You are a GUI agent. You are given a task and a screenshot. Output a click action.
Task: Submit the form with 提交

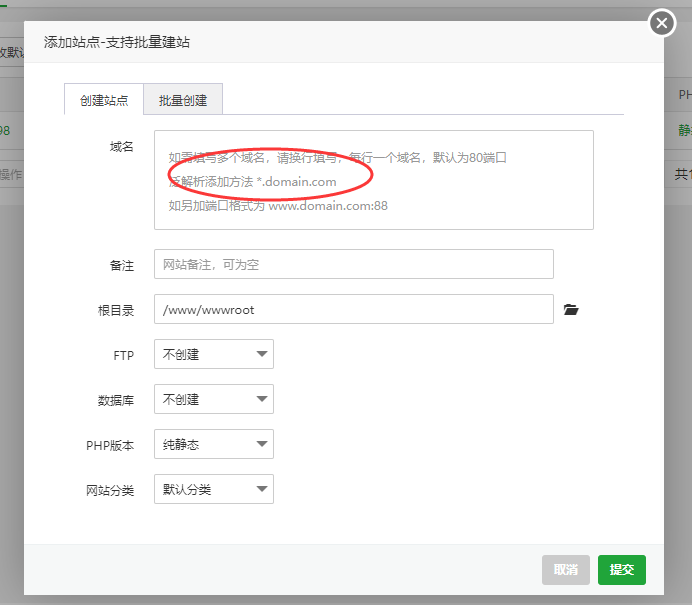tap(622, 570)
